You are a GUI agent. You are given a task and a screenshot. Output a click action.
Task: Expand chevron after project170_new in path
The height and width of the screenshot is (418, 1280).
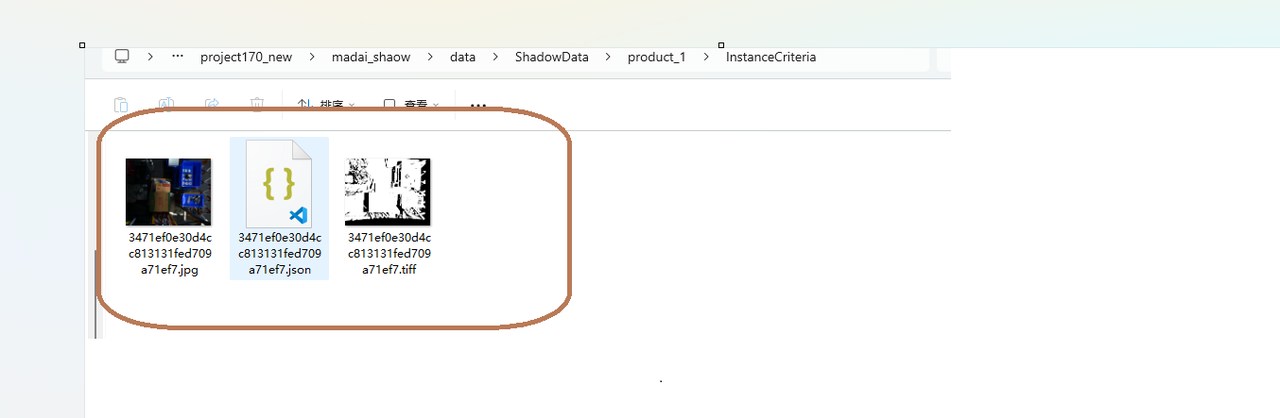(312, 57)
